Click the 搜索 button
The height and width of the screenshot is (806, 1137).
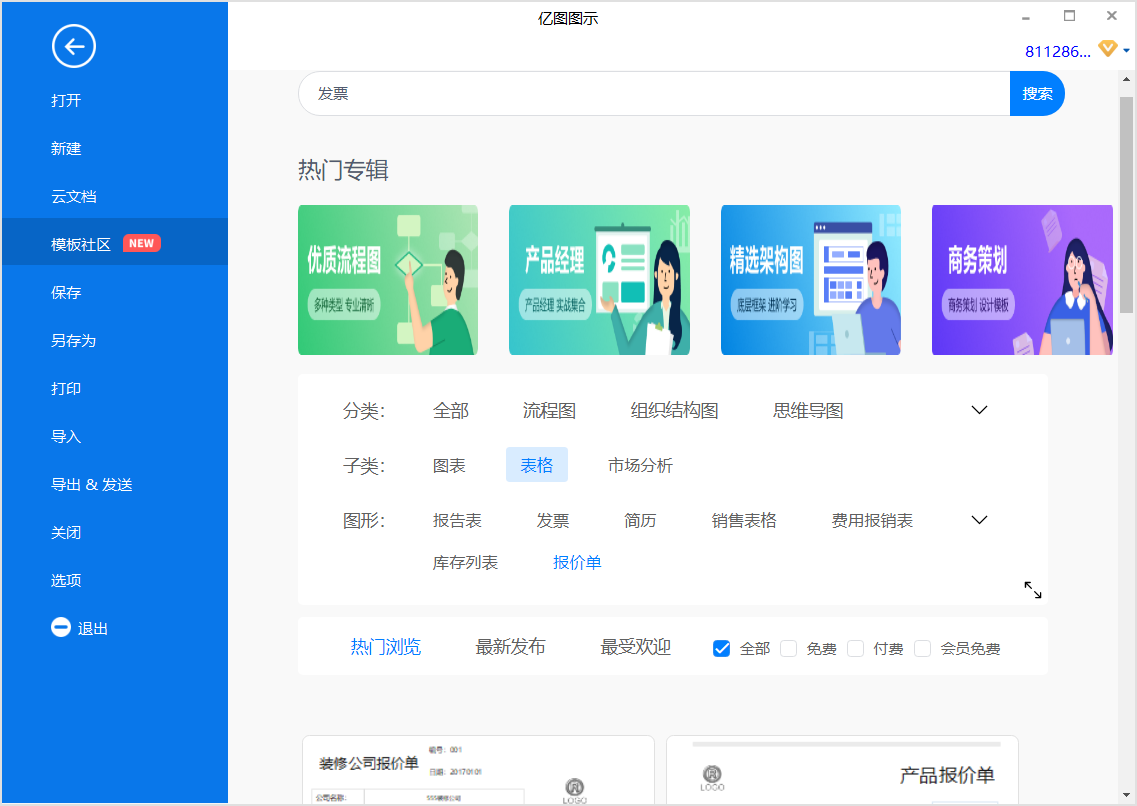tap(1037, 94)
